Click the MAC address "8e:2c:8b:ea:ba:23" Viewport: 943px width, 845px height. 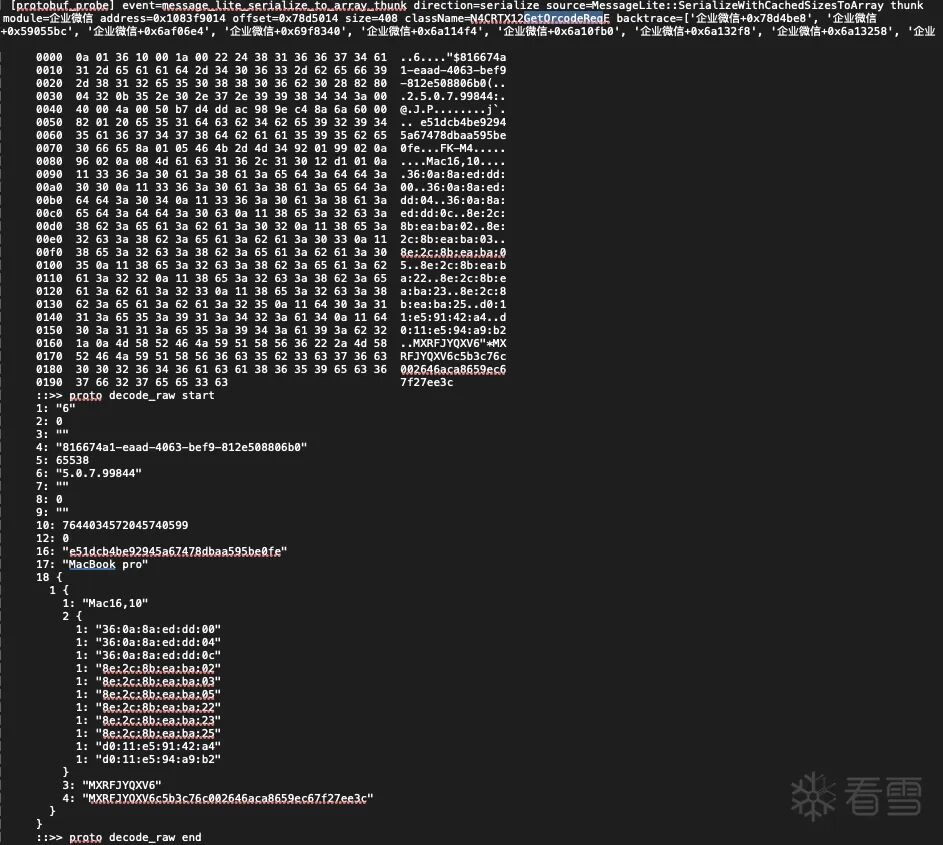(x=158, y=720)
